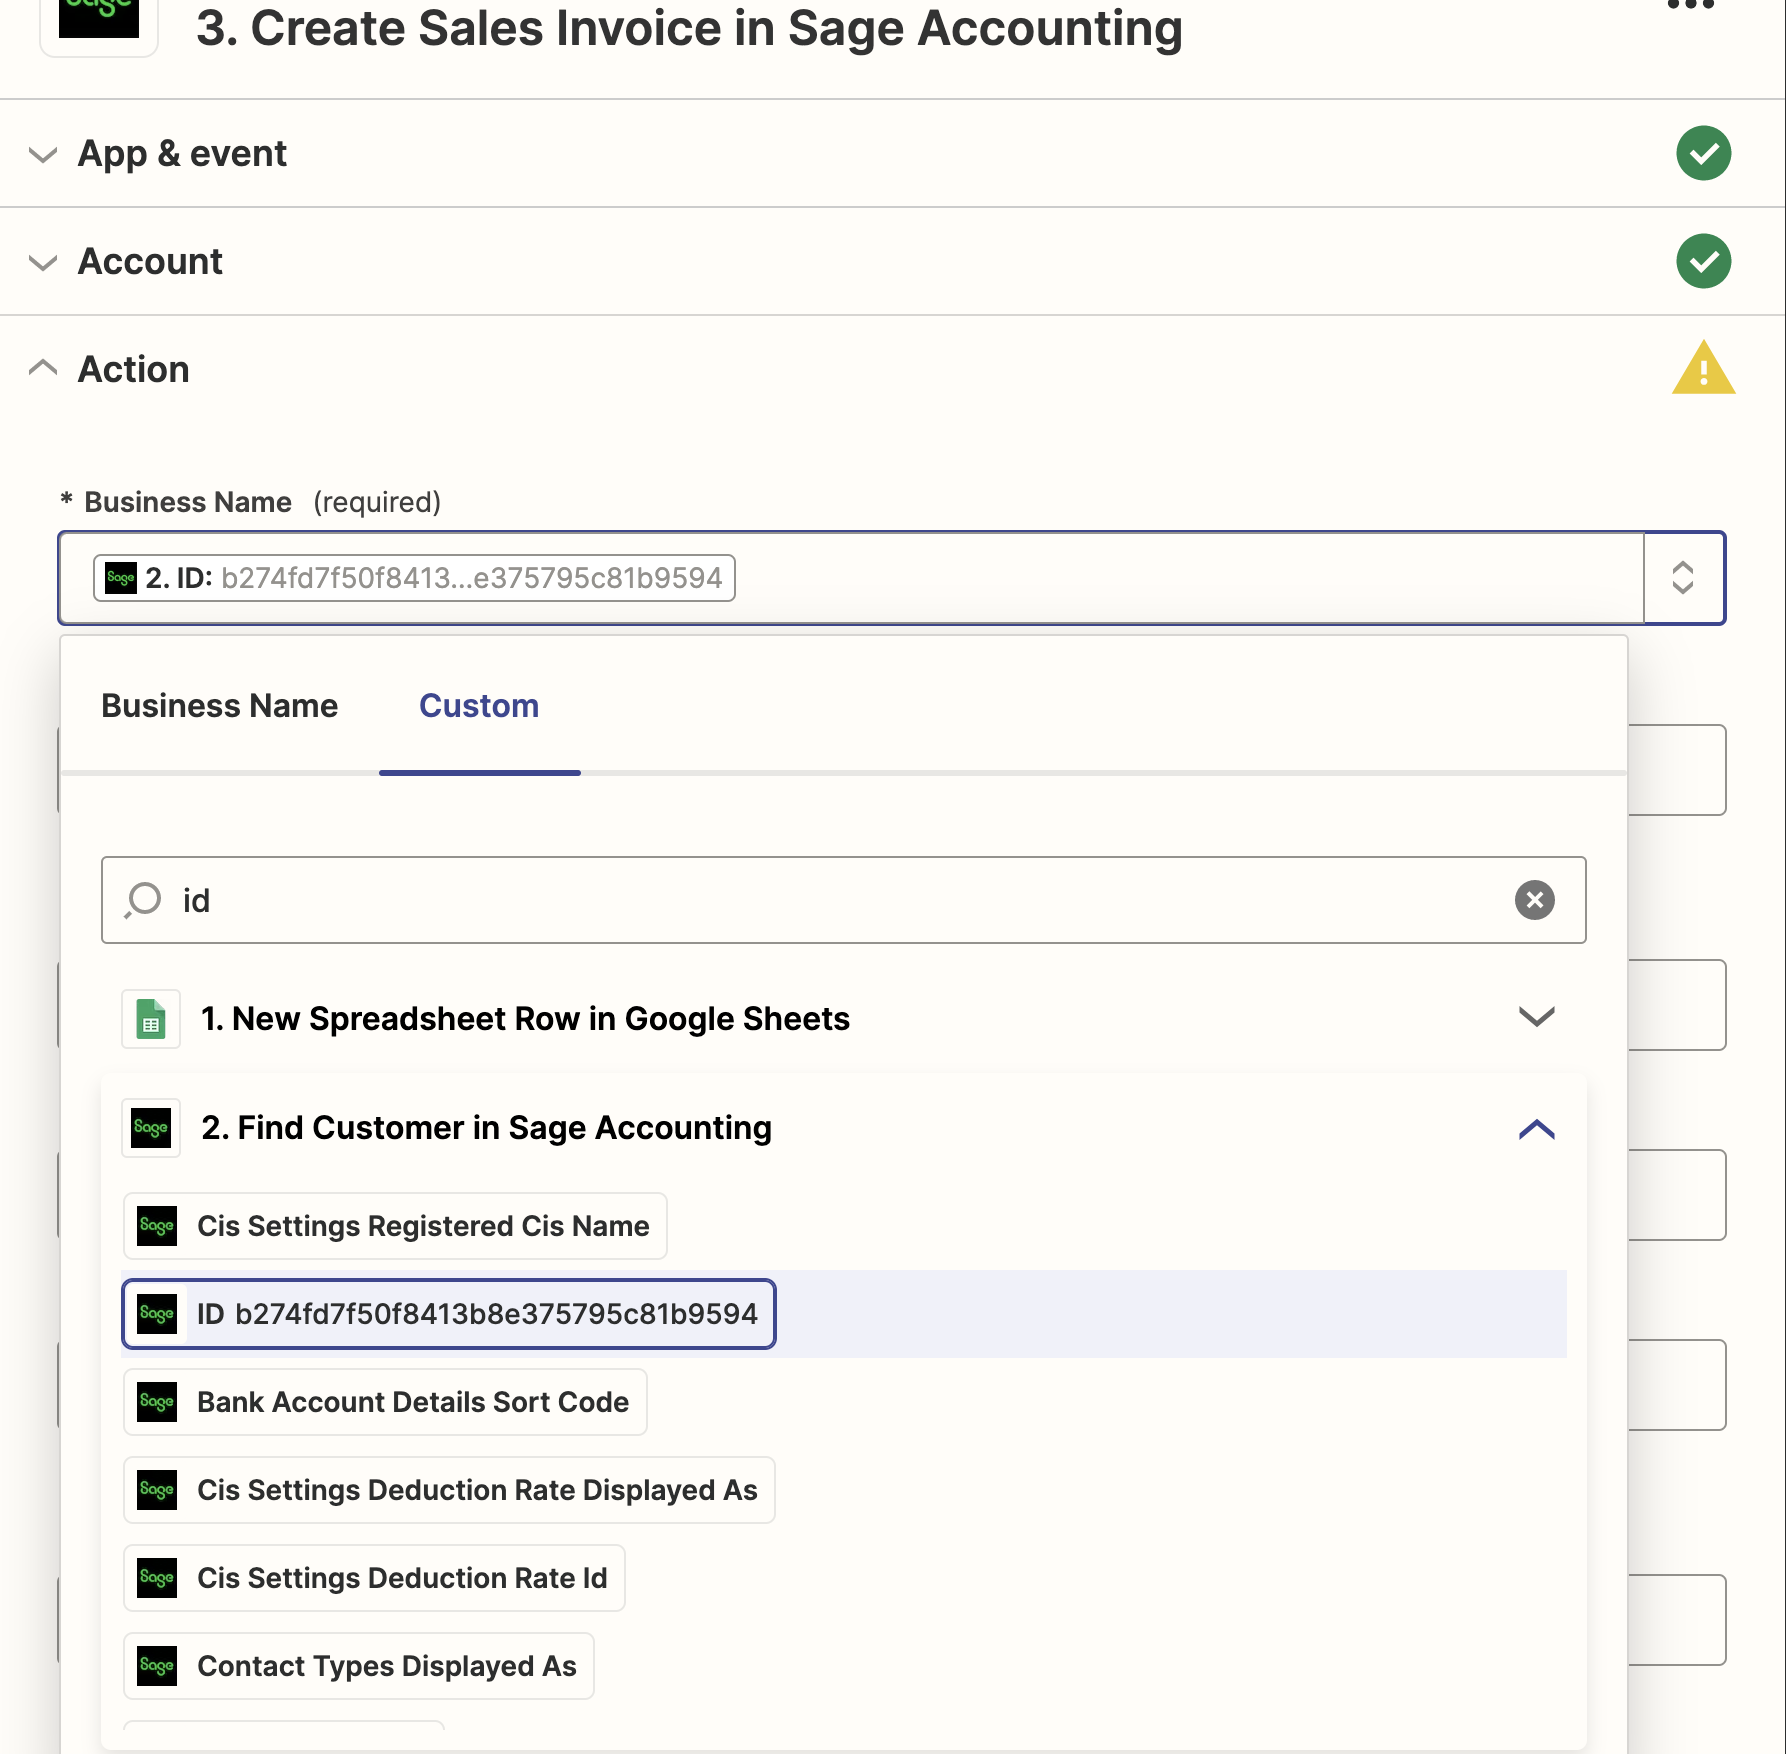Click the Google Sheets icon
This screenshot has width=1786, height=1754.
point(151,1019)
